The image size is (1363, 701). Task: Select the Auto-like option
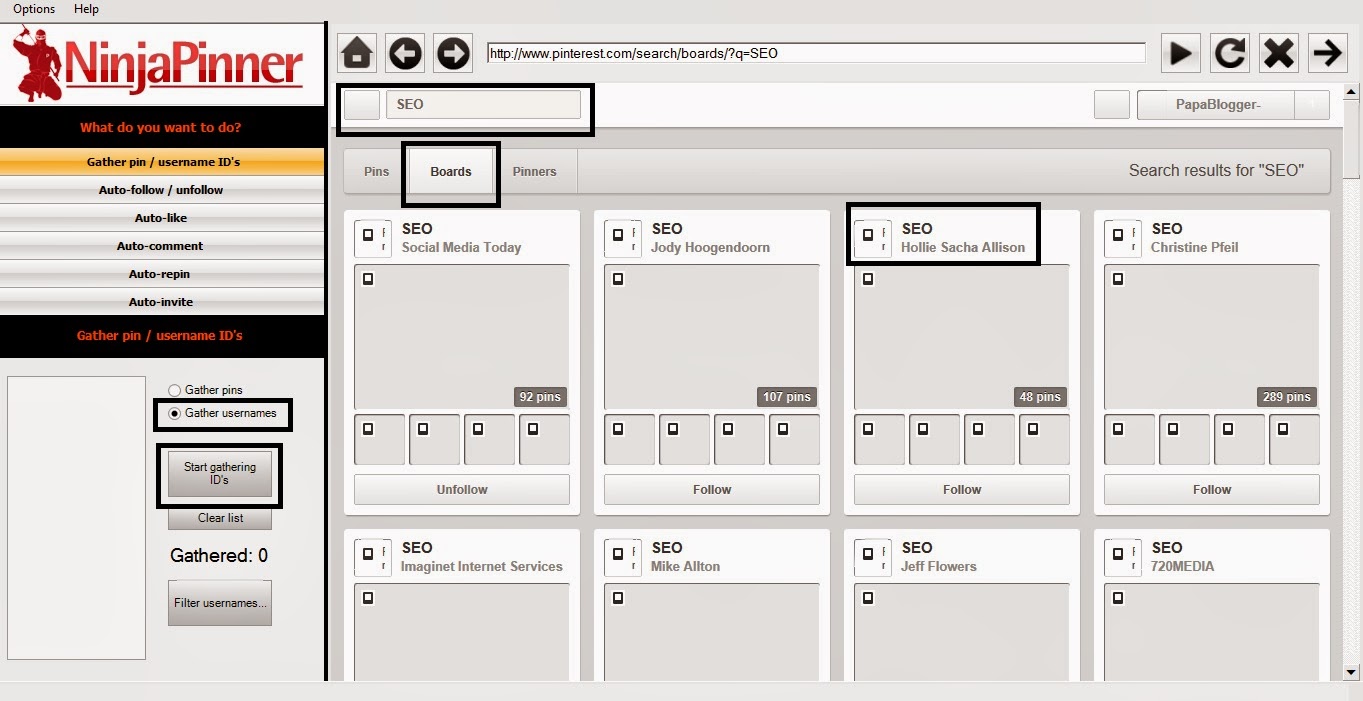(162, 218)
